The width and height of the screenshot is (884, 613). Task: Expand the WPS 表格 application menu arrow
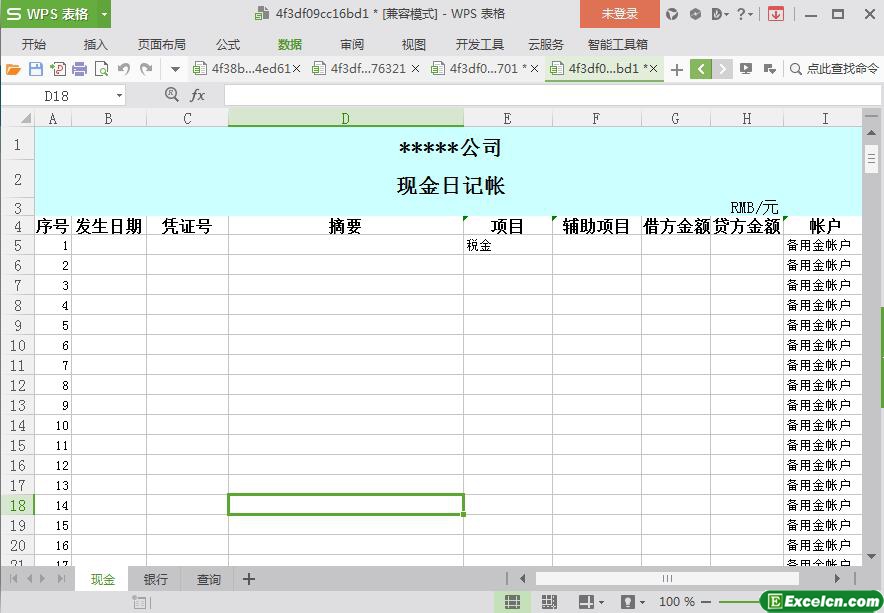pos(104,14)
